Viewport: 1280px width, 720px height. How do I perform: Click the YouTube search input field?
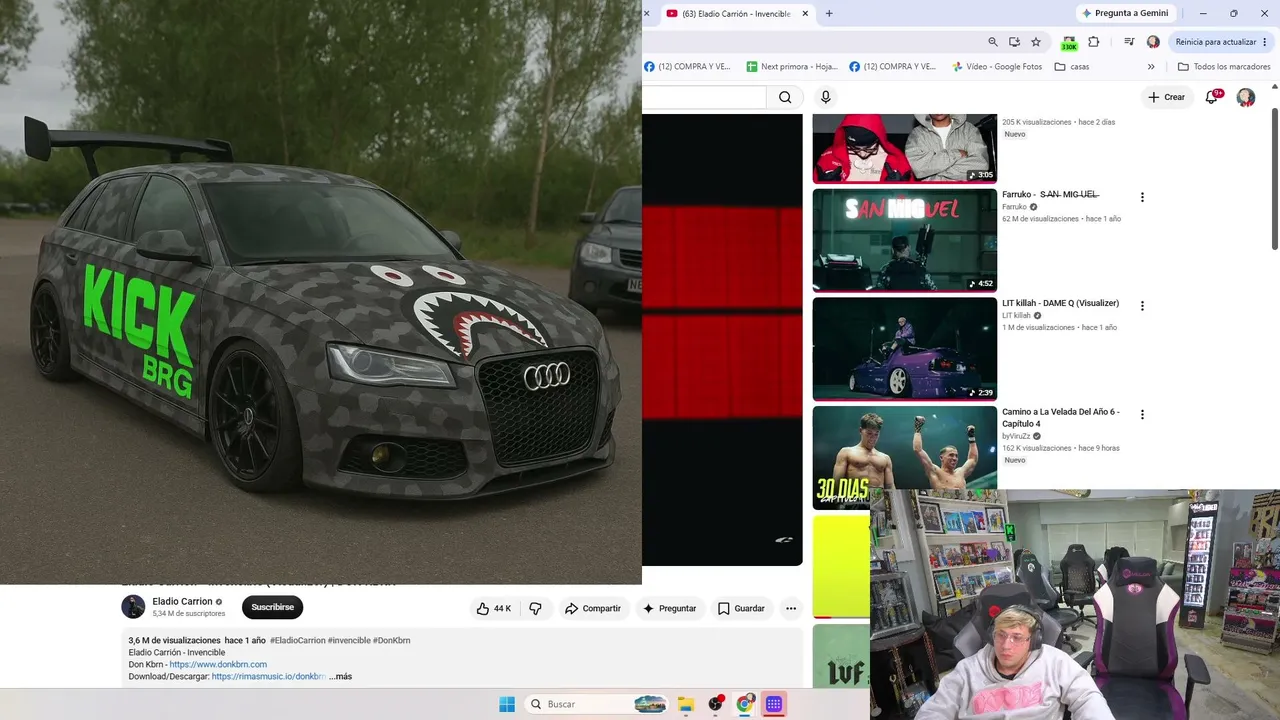(x=704, y=97)
